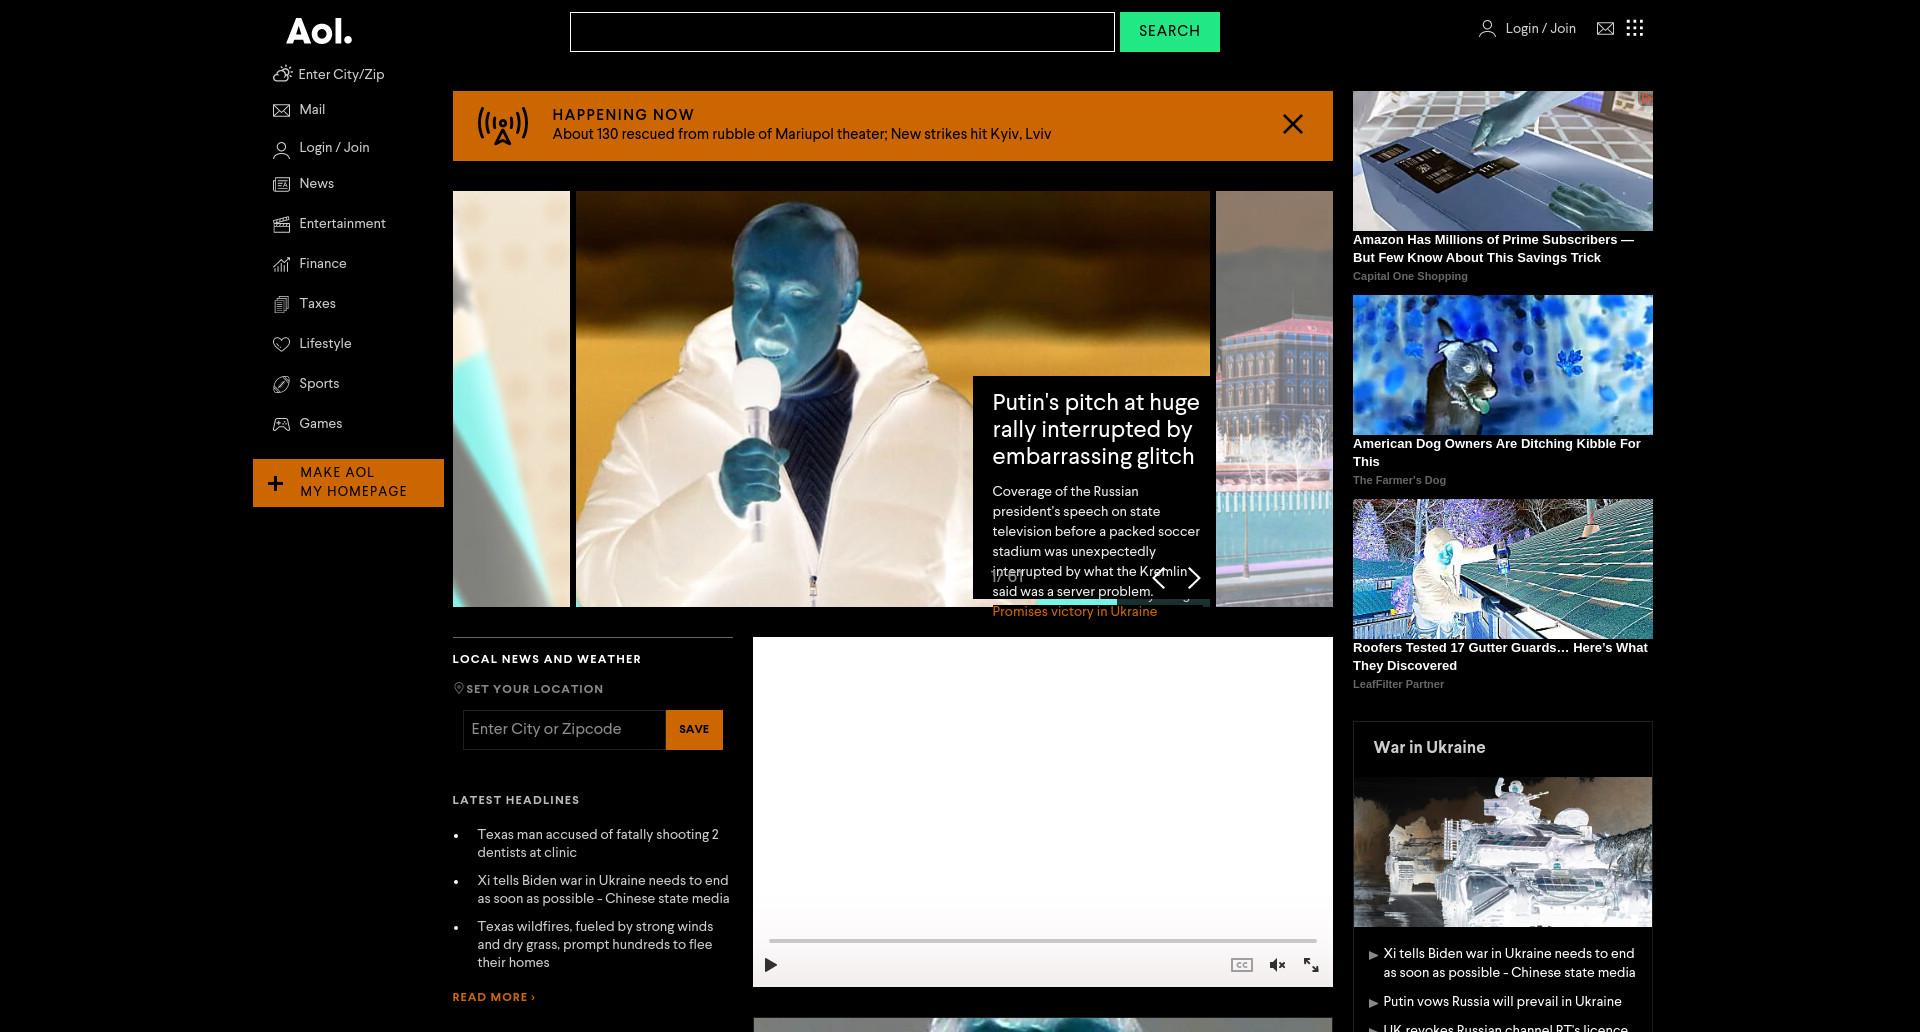Click Enter City/Zip in the sidebar

click(x=341, y=75)
